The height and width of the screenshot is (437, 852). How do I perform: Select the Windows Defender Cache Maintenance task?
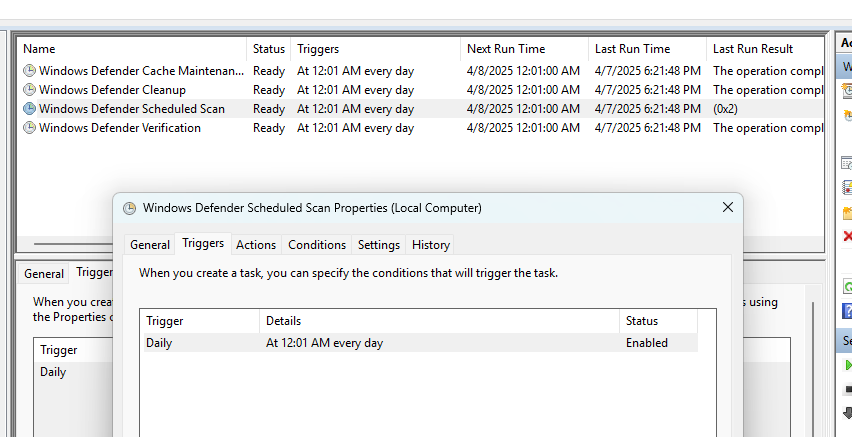click(141, 71)
